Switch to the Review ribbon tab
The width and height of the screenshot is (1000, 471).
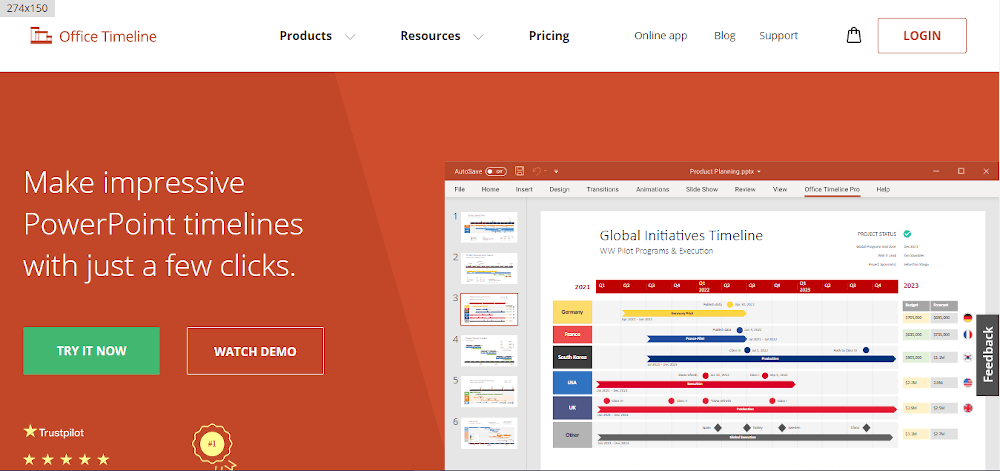click(745, 189)
